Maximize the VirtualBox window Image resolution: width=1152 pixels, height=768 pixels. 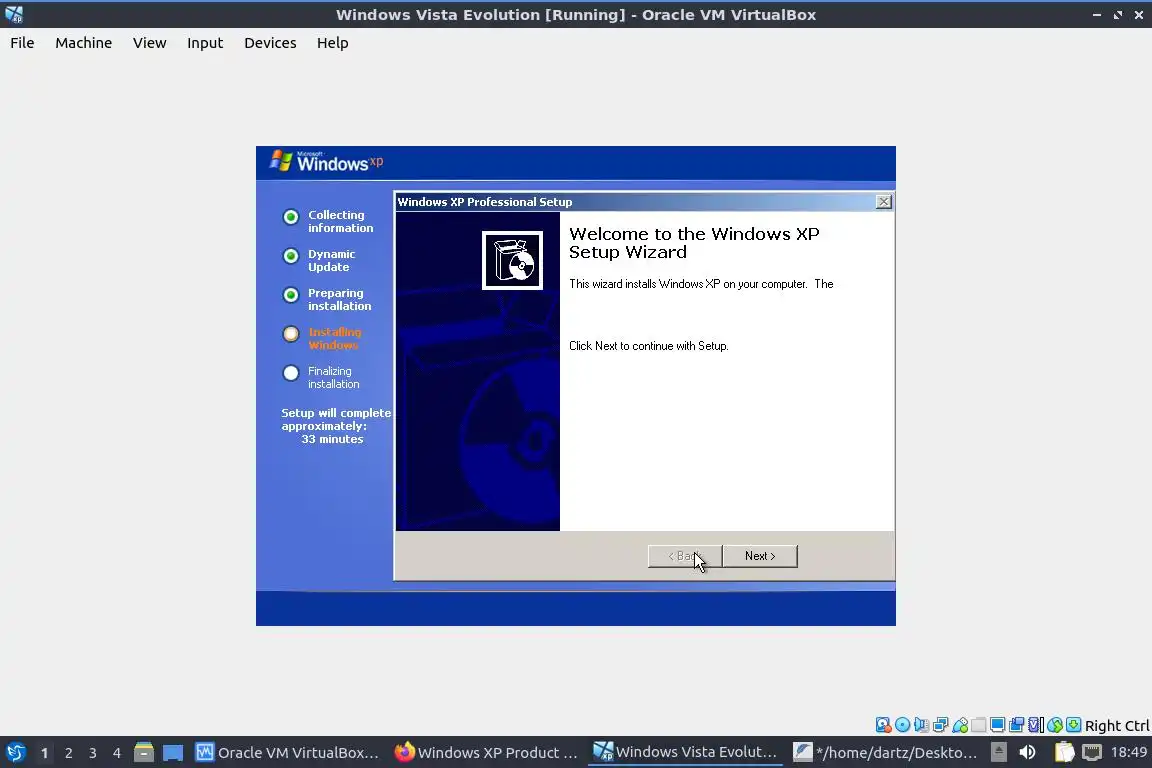(x=1117, y=15)
